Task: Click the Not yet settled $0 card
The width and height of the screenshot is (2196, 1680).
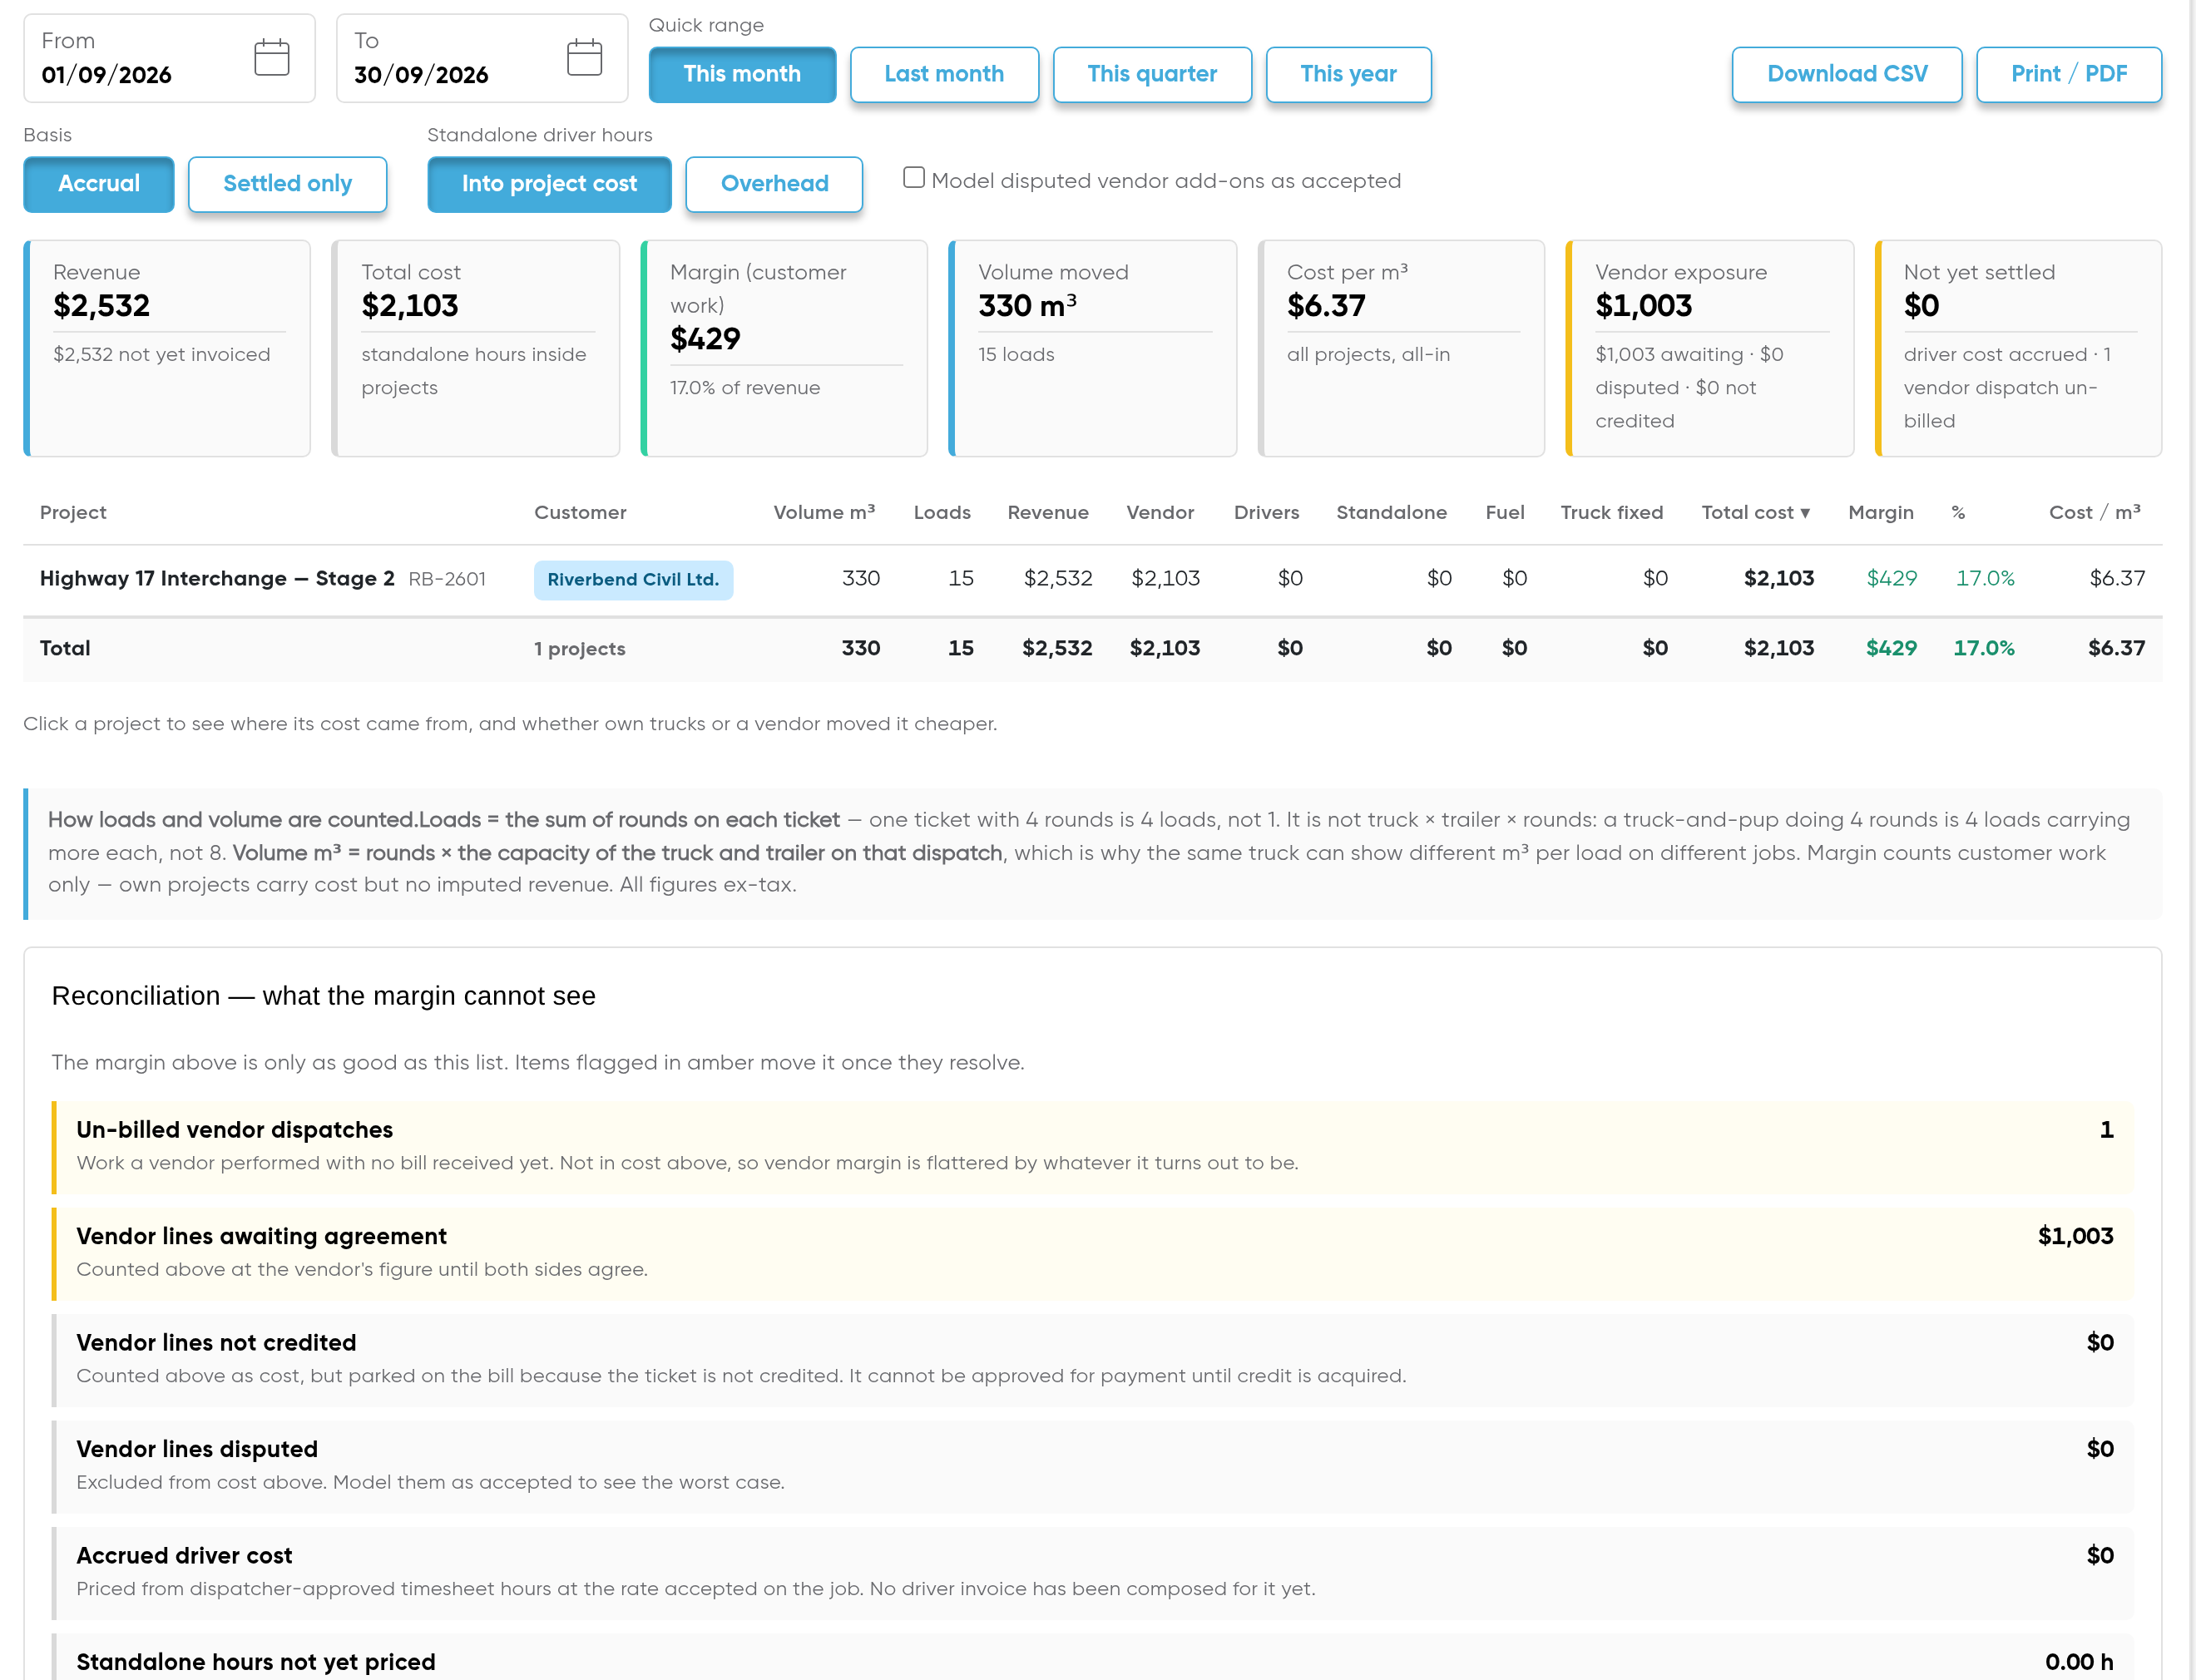Action: click(2018, 348)
